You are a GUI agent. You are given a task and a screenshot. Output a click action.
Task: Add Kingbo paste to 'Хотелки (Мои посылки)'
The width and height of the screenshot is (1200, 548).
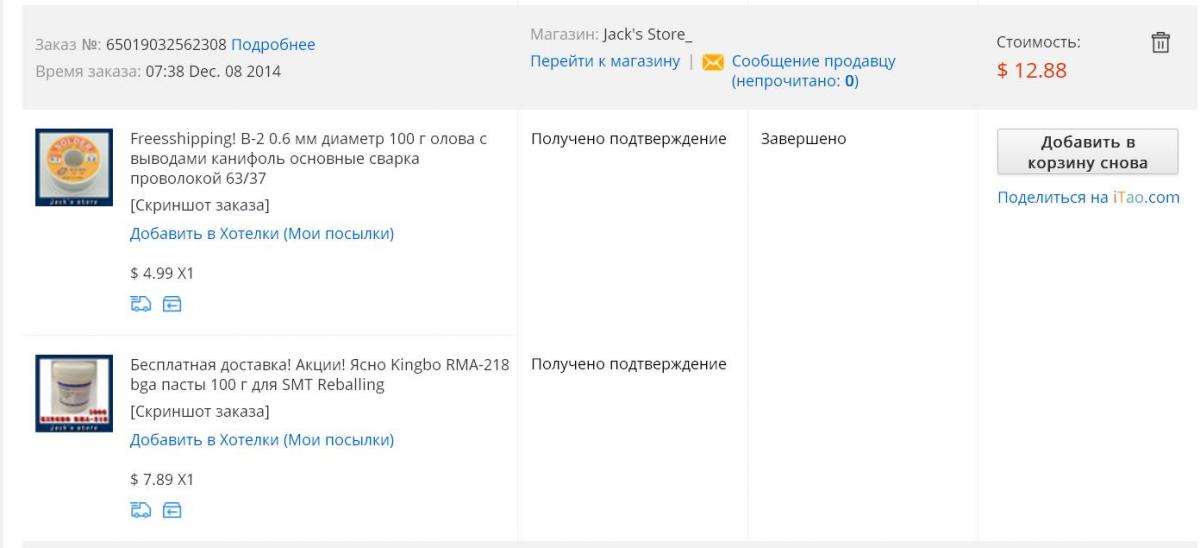[x=262, y=440]
